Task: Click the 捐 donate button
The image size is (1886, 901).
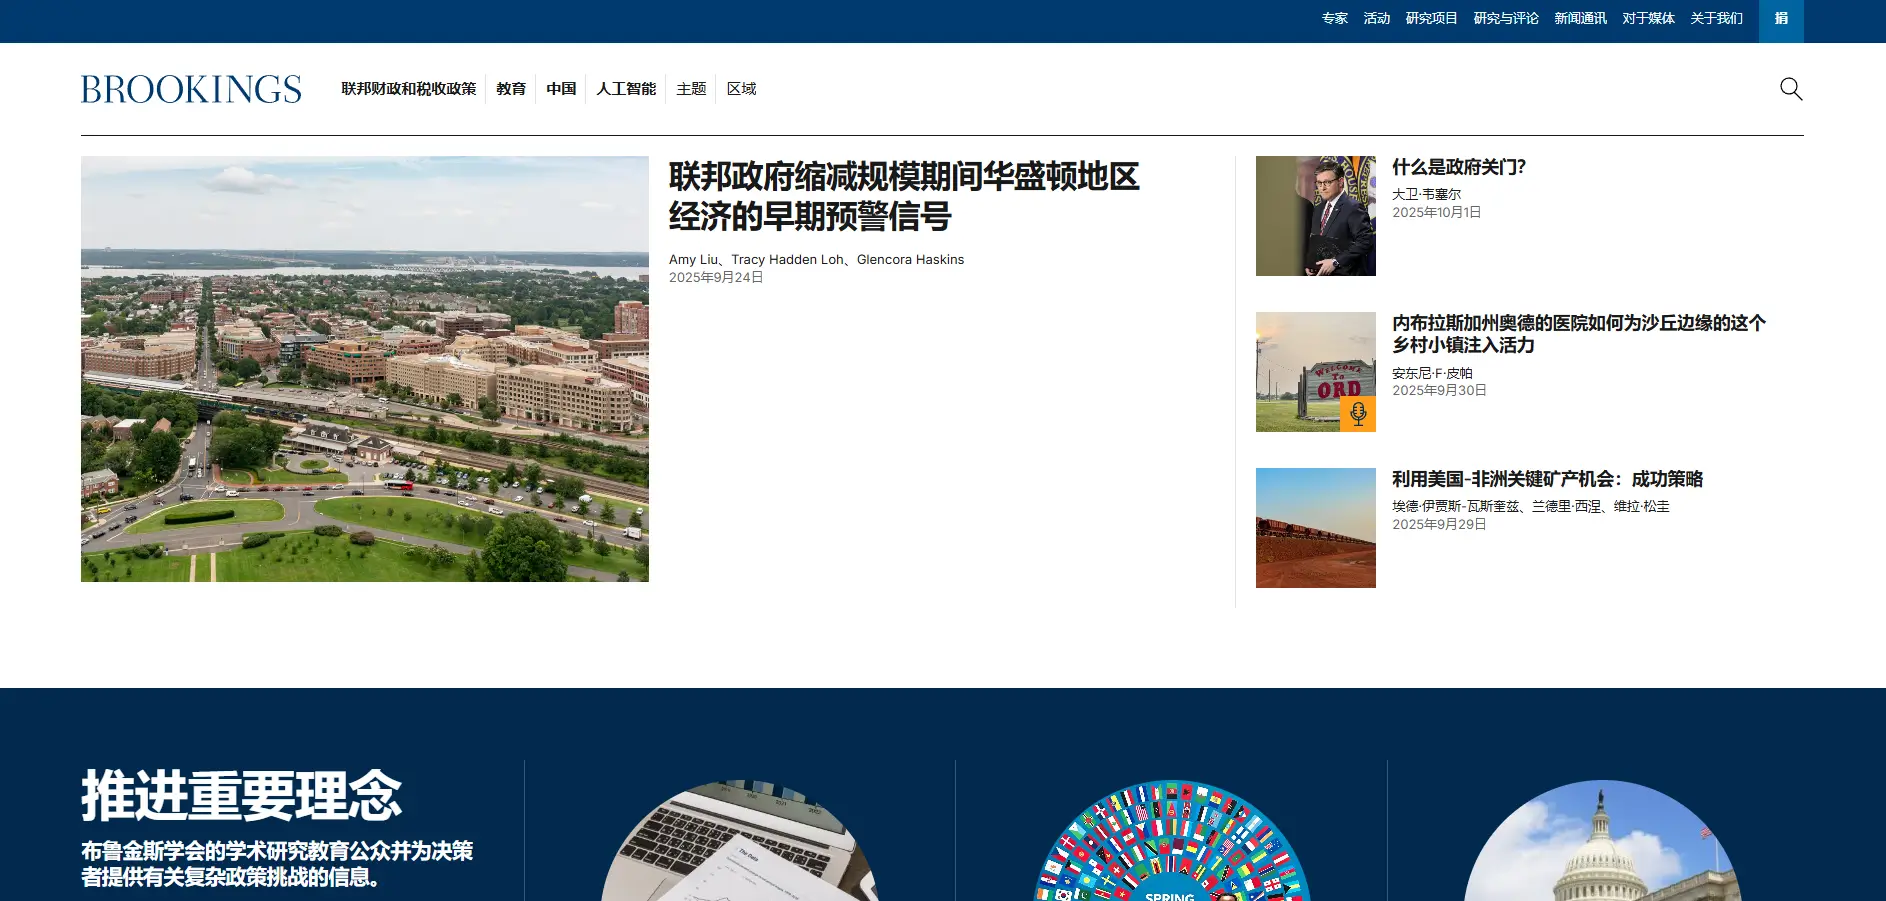Action: point(1780,19)
